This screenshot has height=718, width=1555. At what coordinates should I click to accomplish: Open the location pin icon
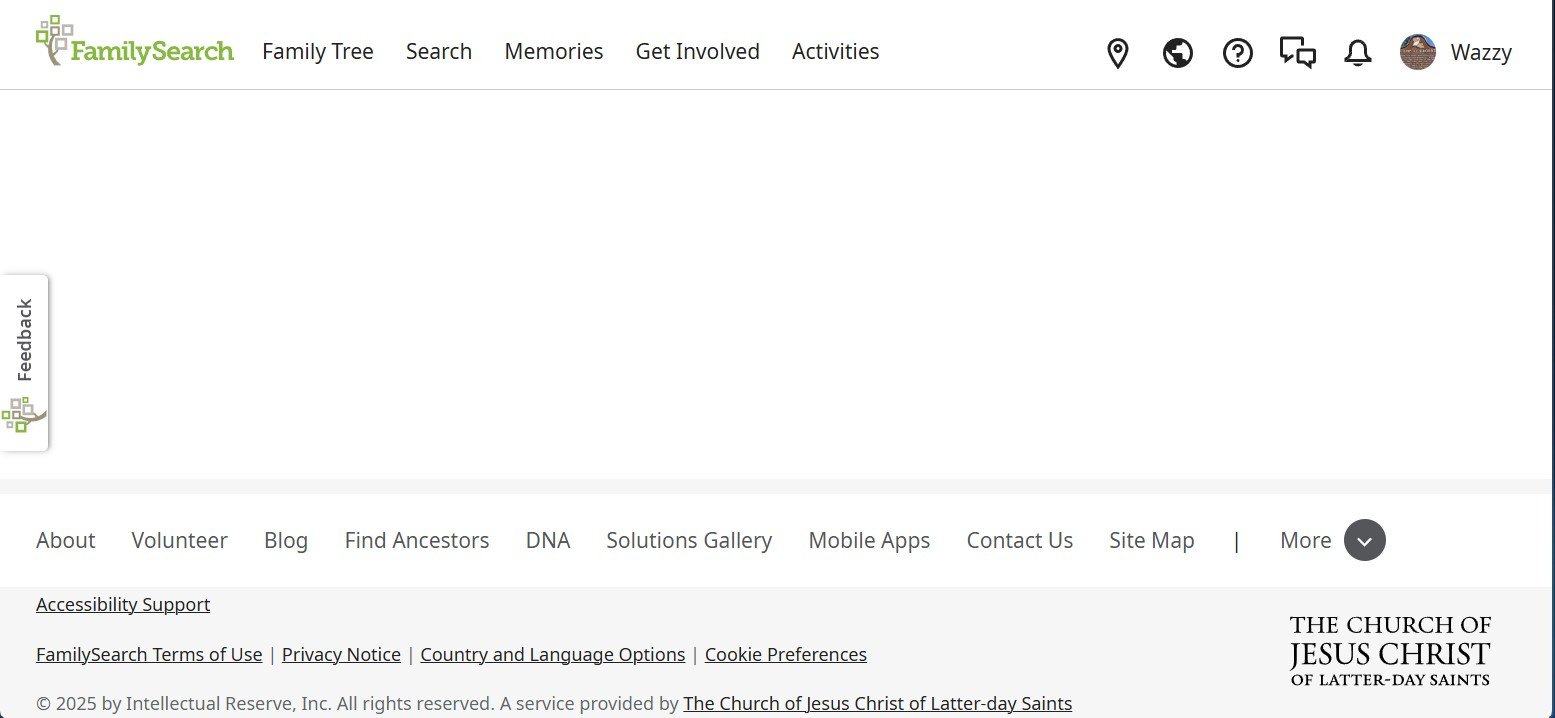coord(1117,53)
